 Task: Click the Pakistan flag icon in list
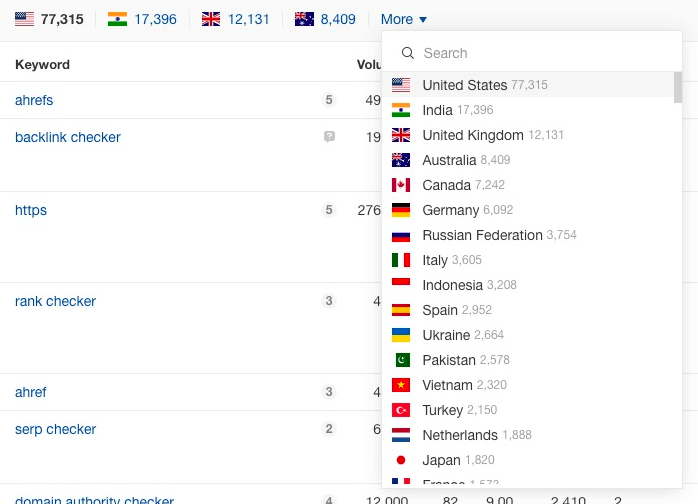(402, 360)
